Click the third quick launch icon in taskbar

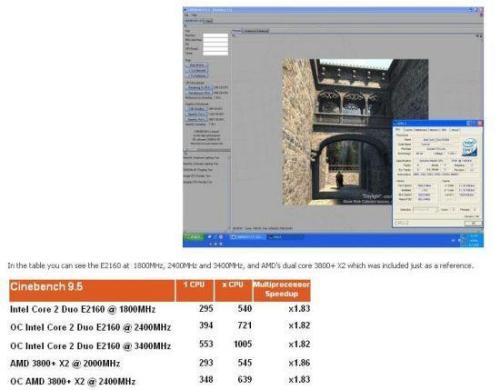coord(221,237)
